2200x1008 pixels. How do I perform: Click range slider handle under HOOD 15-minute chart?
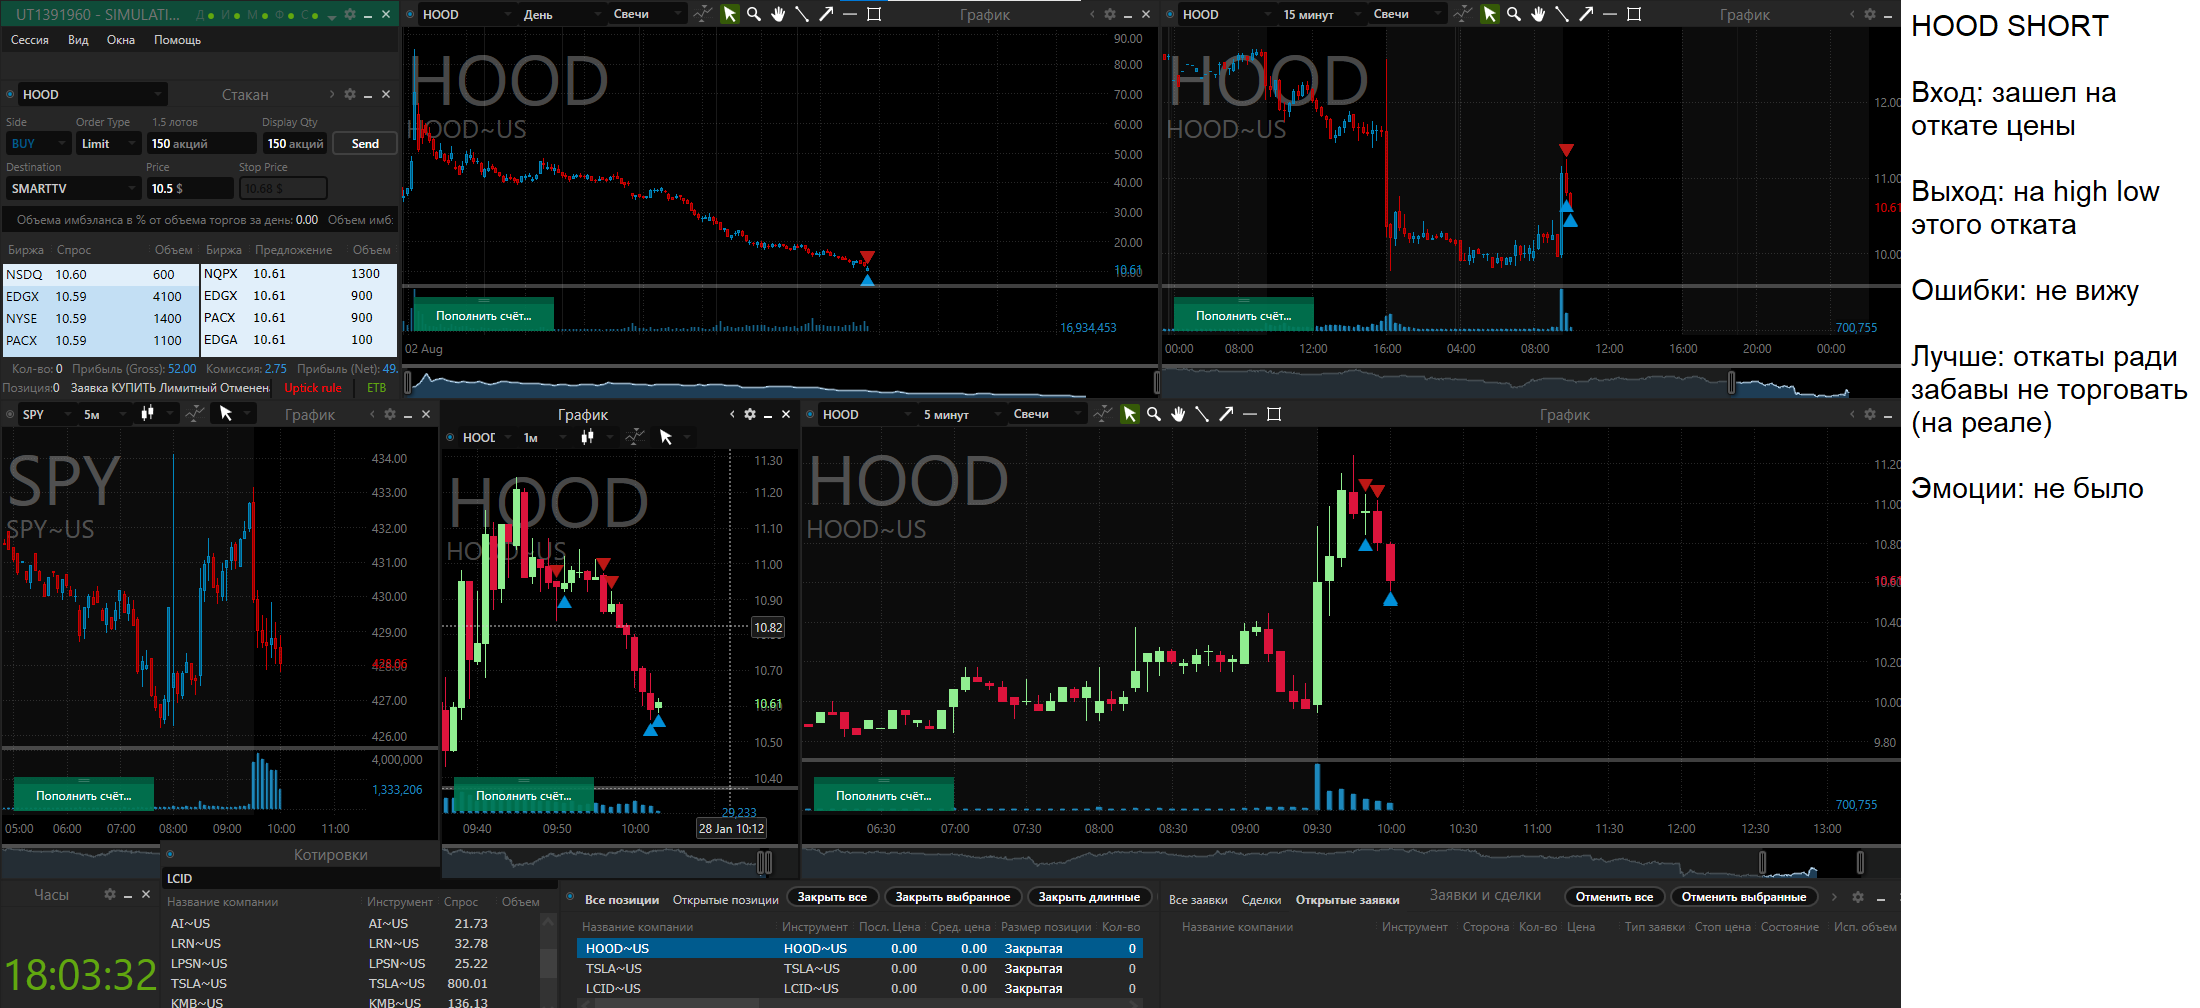(x=1731, y=382)
